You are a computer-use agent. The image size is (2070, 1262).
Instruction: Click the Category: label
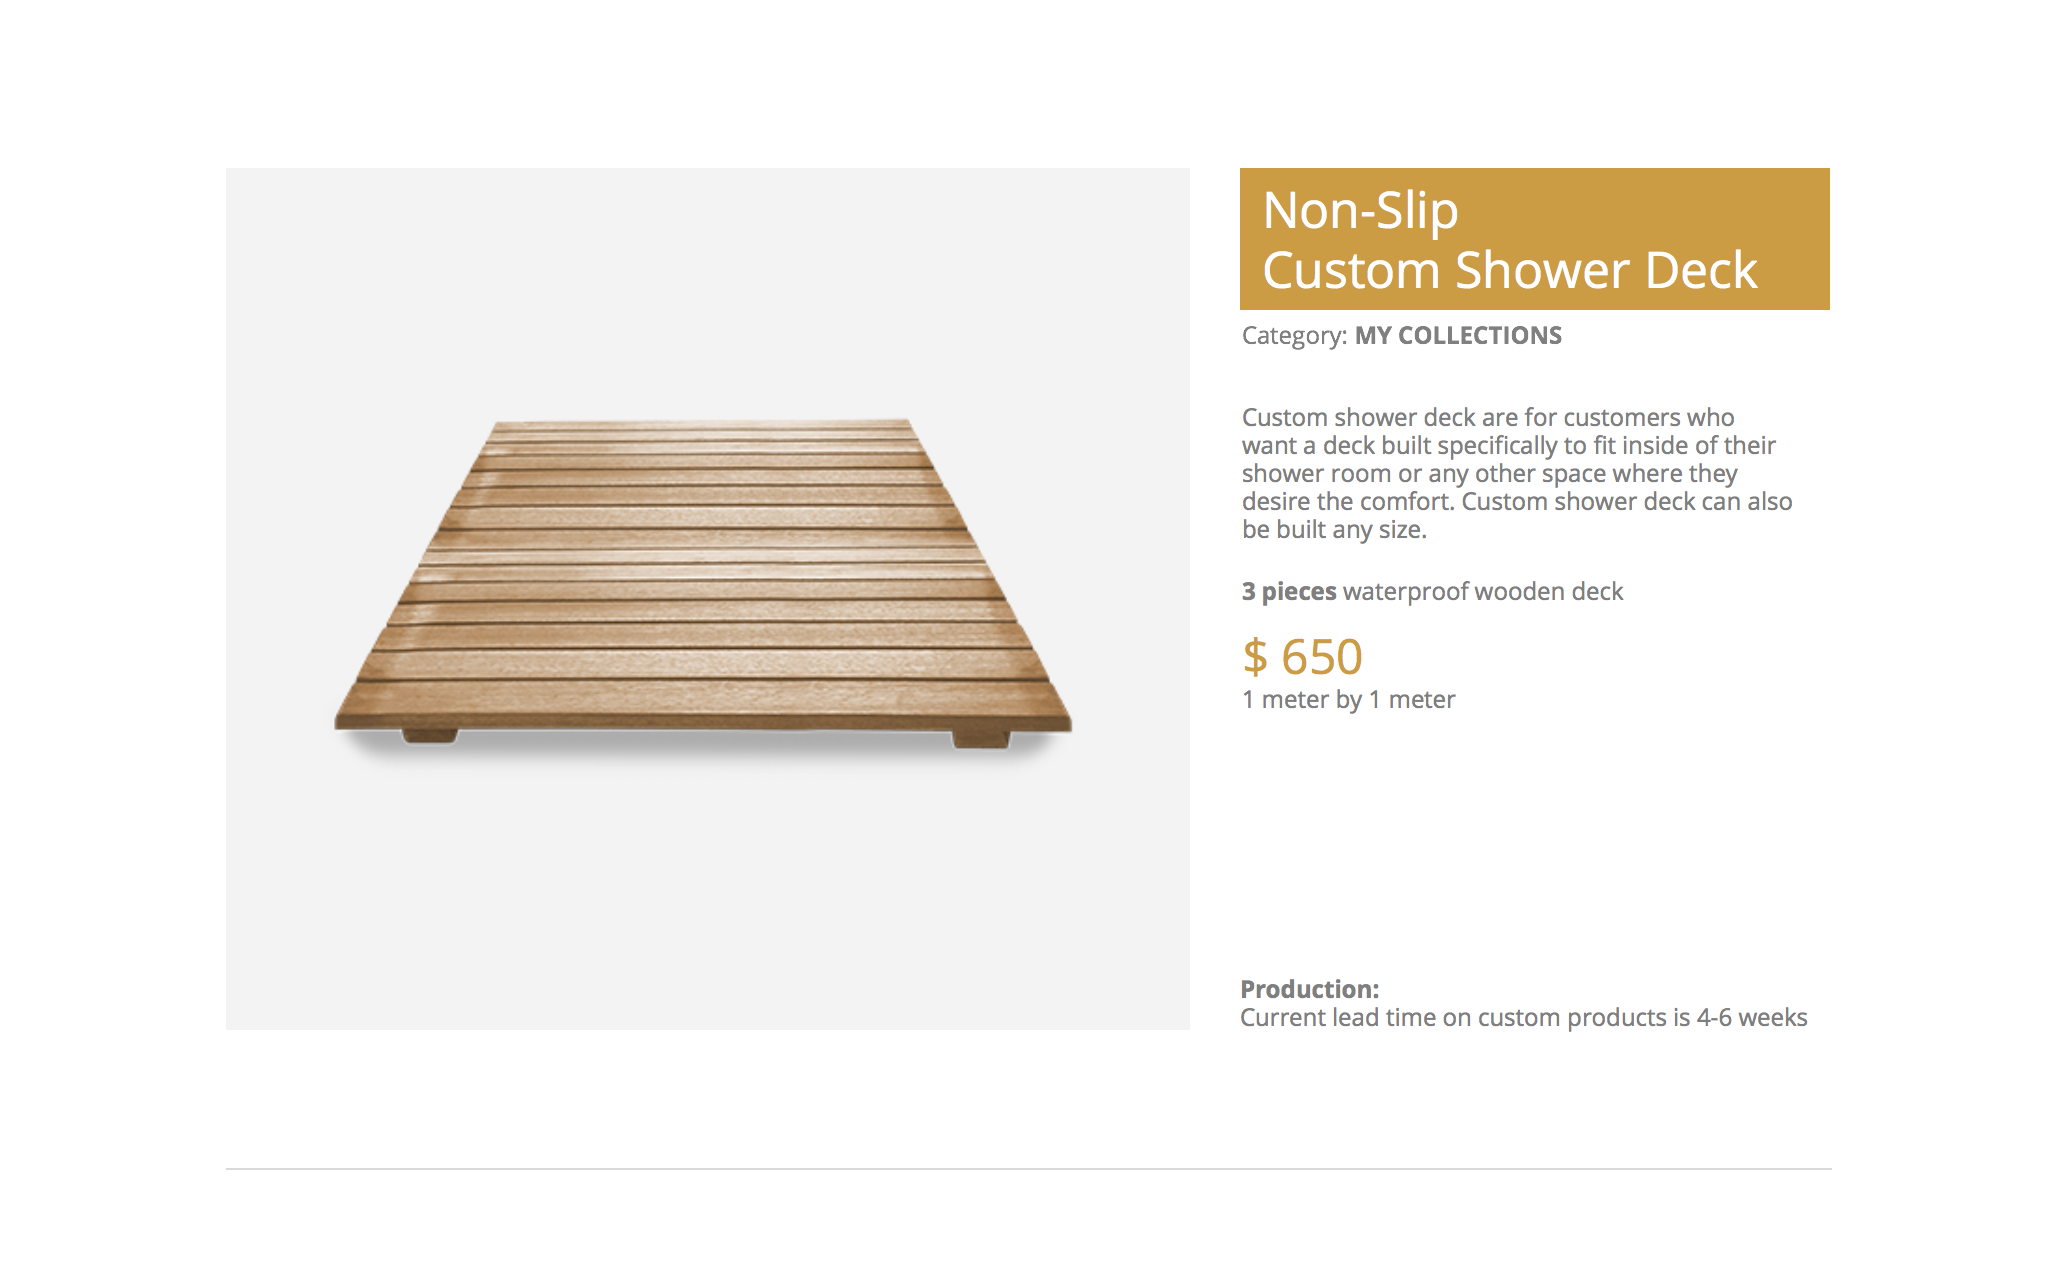tap(1294, 336)
